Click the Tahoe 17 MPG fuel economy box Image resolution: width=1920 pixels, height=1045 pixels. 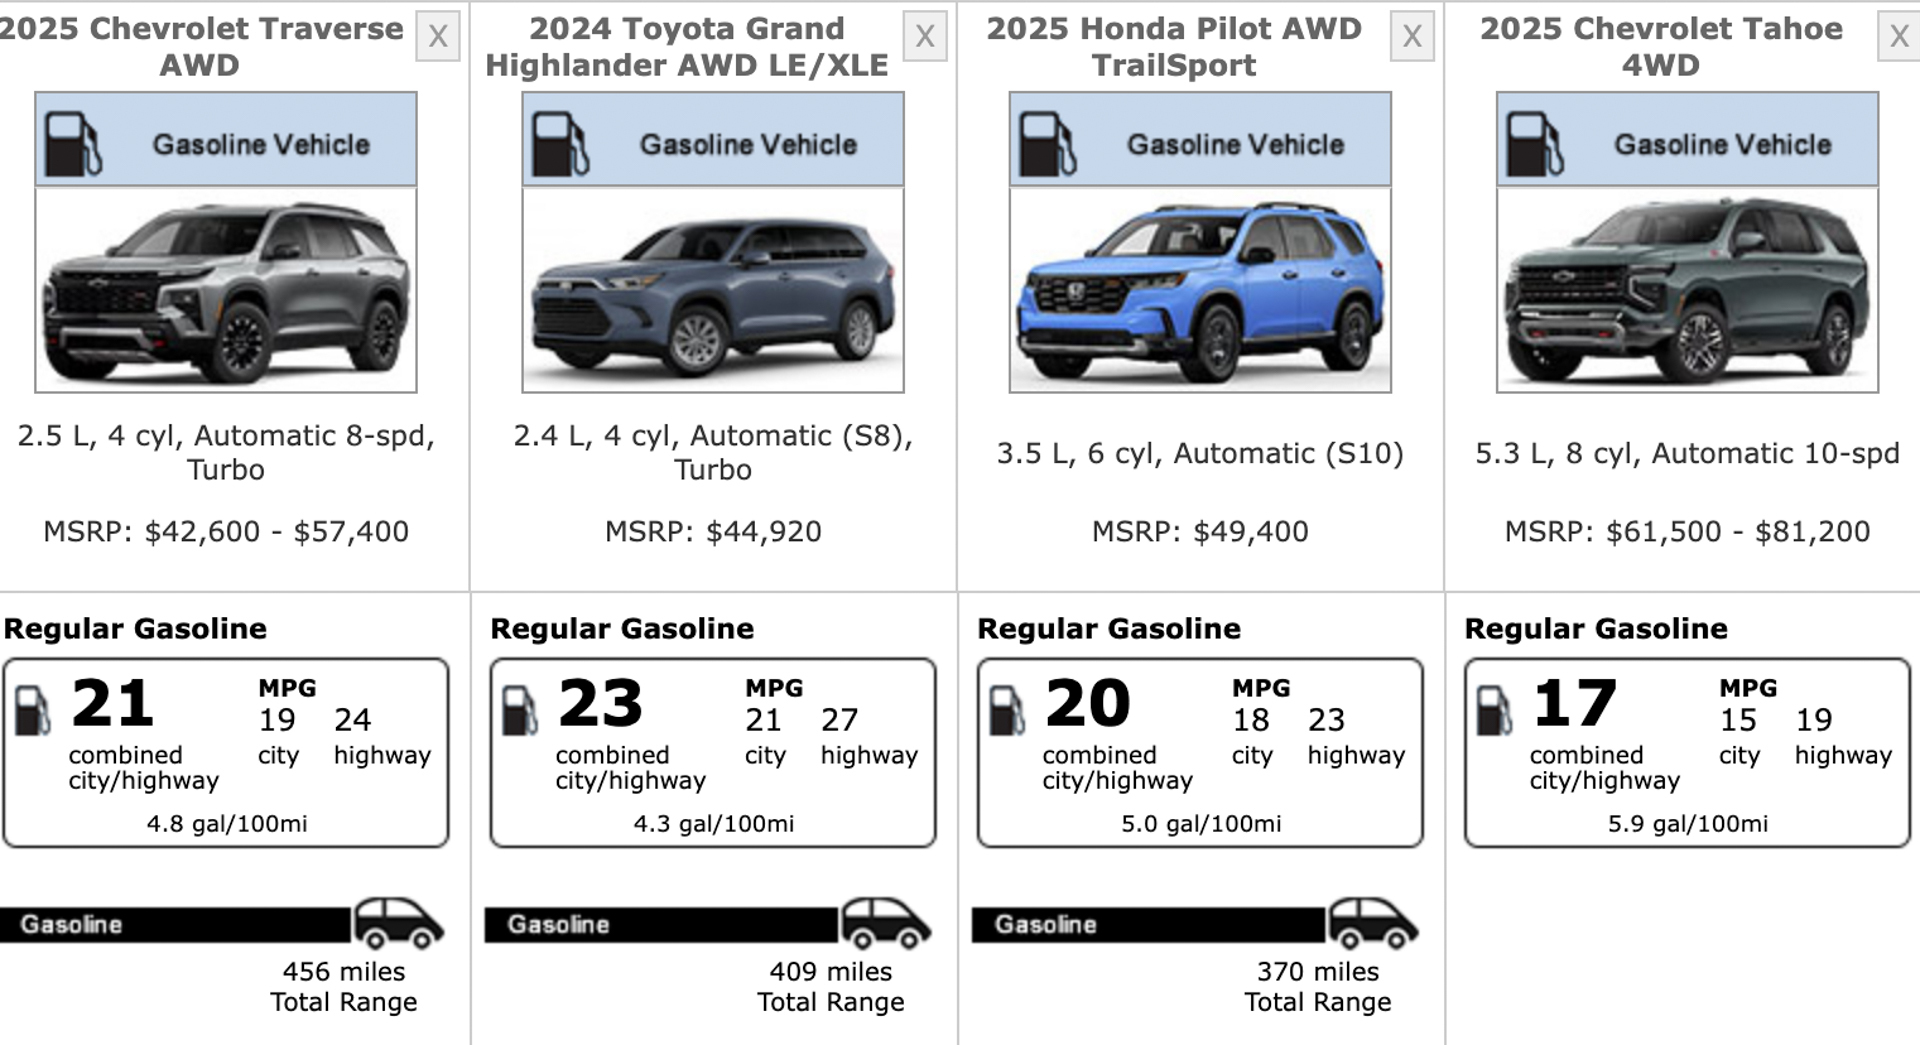click(1687, 752)
